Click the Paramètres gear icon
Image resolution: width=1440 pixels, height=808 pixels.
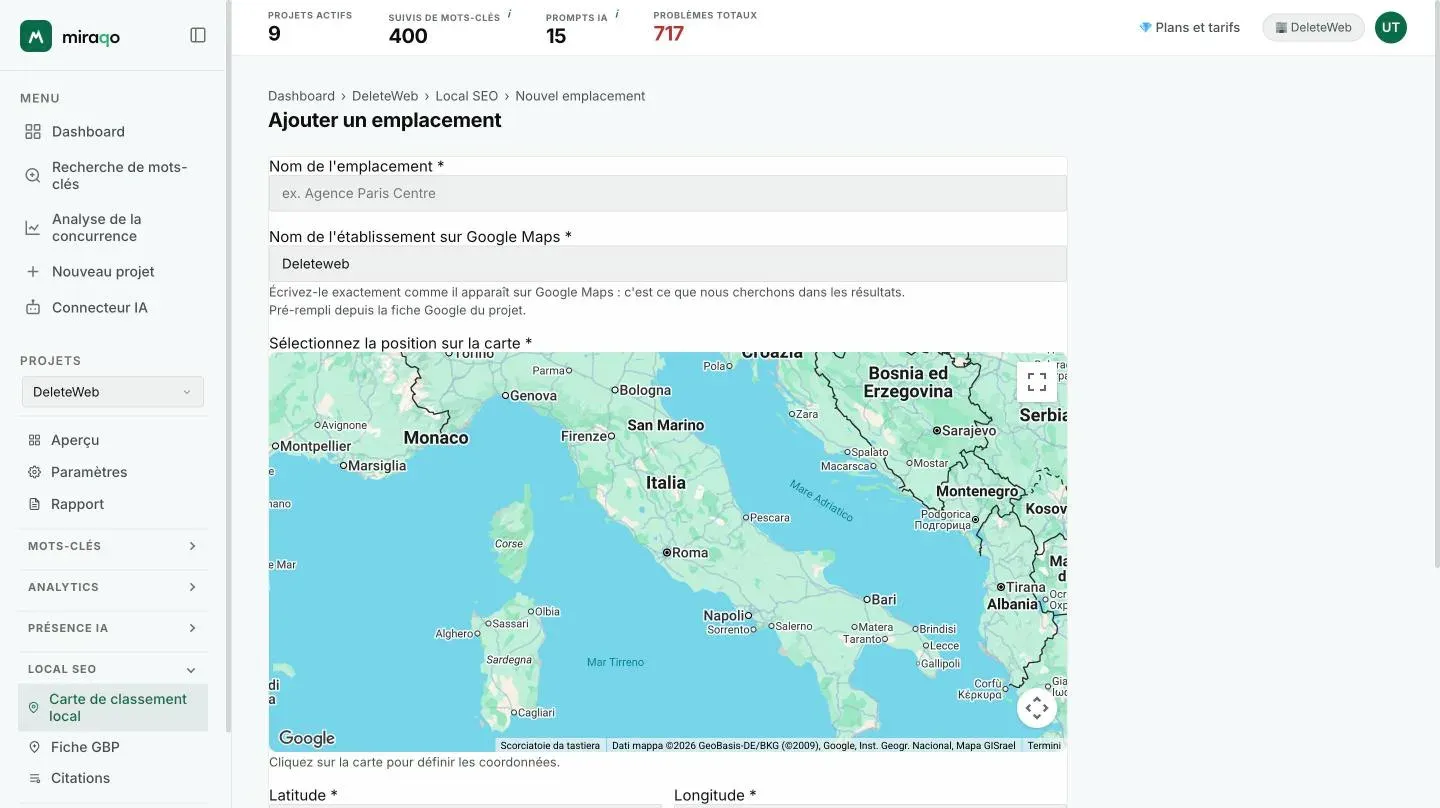click(x=34, y=472)
